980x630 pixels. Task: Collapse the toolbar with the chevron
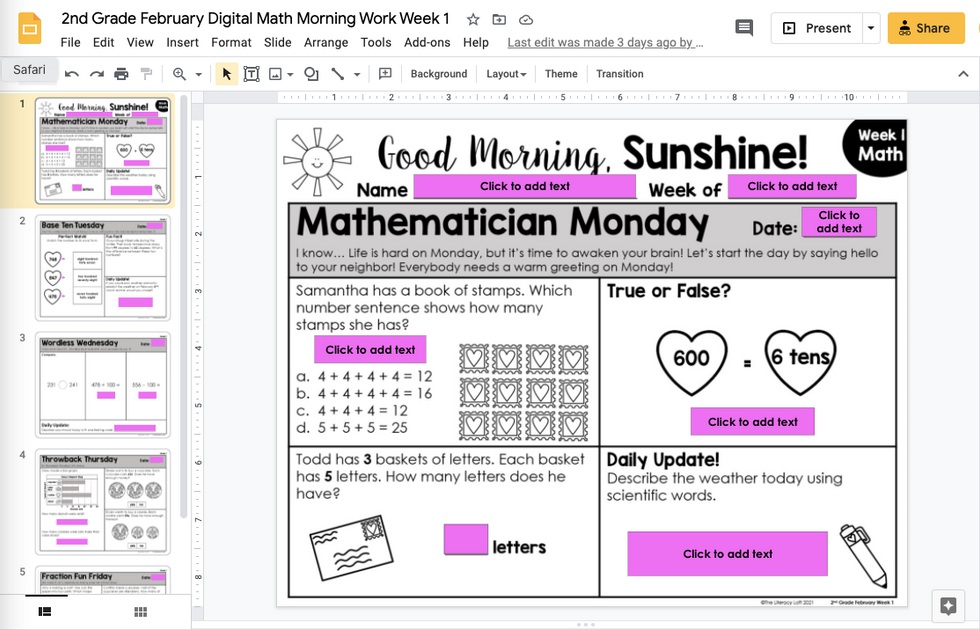tap(962, 73)
